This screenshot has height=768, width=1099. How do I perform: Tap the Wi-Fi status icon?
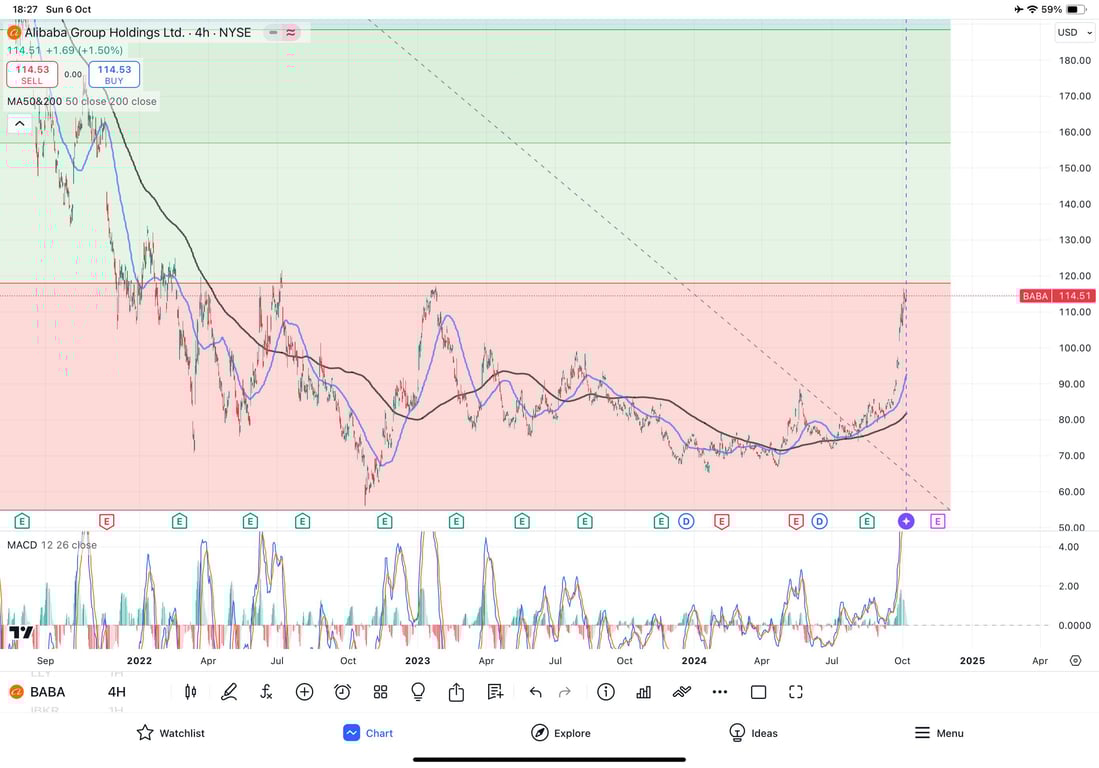tap(1032, 9)
